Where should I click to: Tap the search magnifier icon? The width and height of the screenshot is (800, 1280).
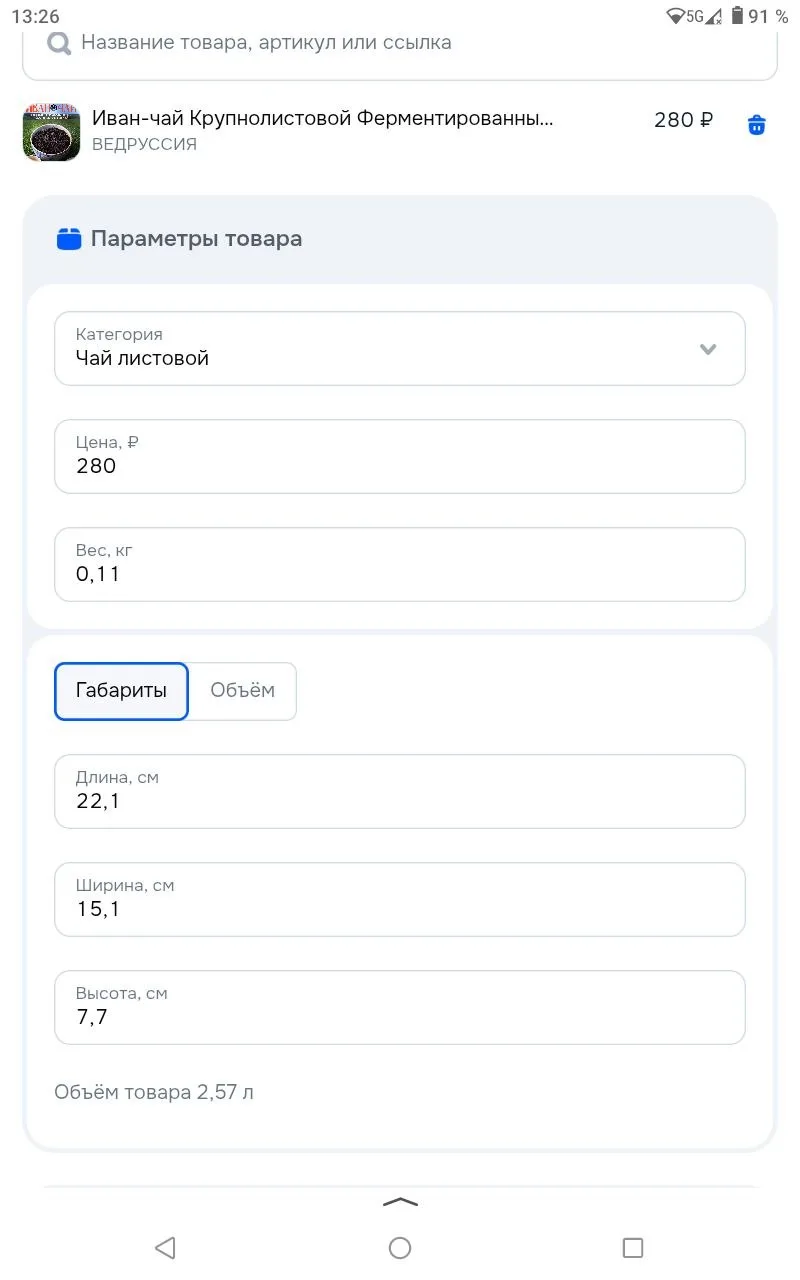(x=59, y=43)
